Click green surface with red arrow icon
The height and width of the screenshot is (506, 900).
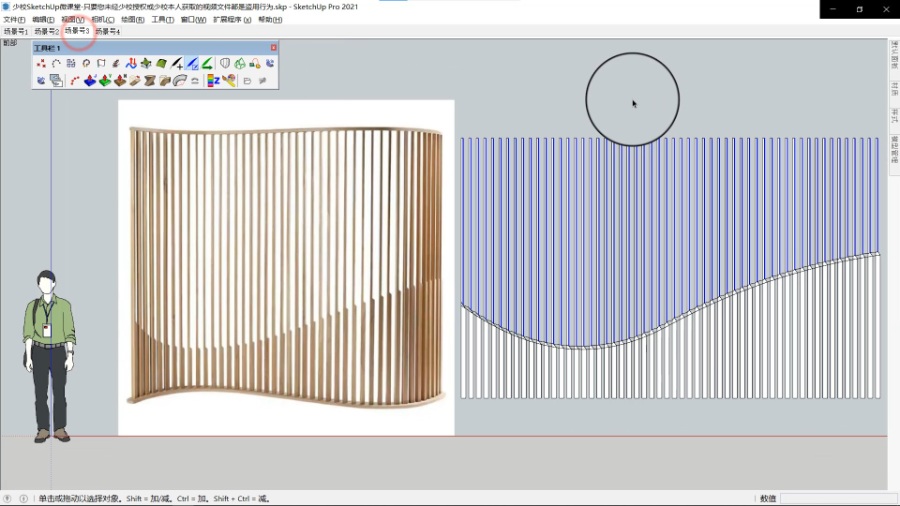(105, 81)
